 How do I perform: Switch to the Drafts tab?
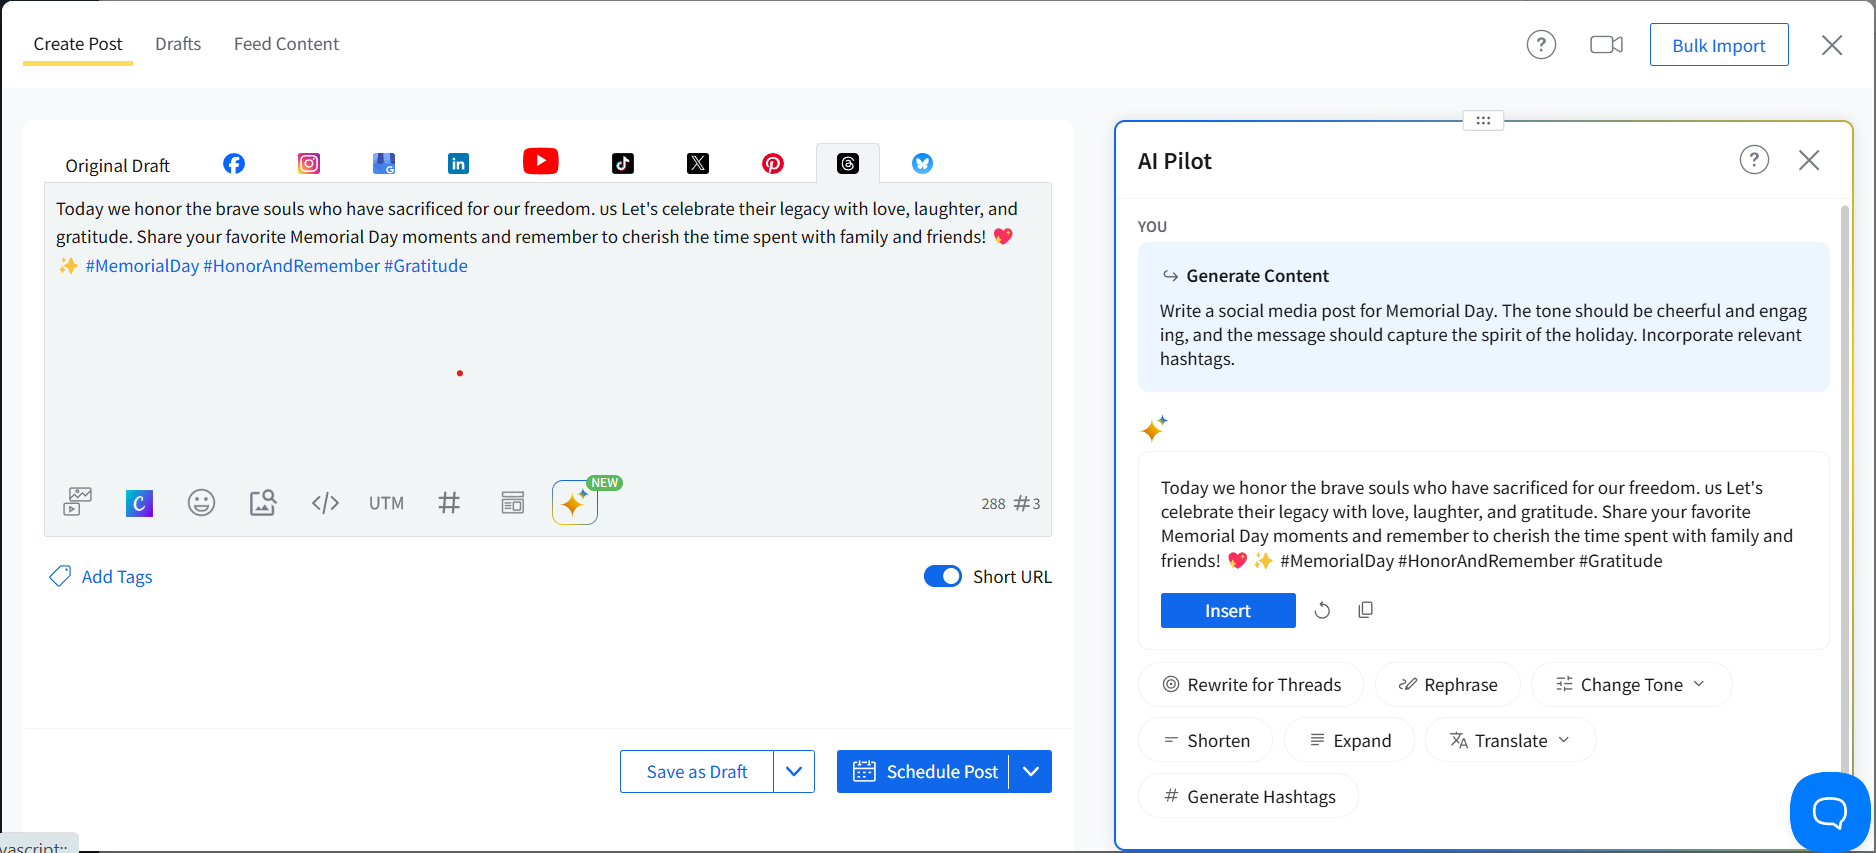178,44
